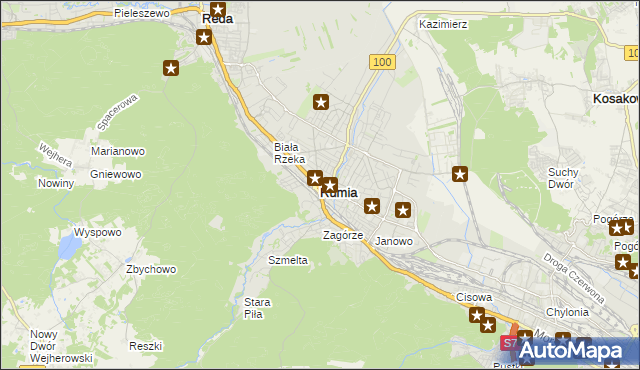Image resolution: width=640 pixels, height=370 pixels.
Task: Click the road 100 shield sign
Action: [x=382, y=62]
